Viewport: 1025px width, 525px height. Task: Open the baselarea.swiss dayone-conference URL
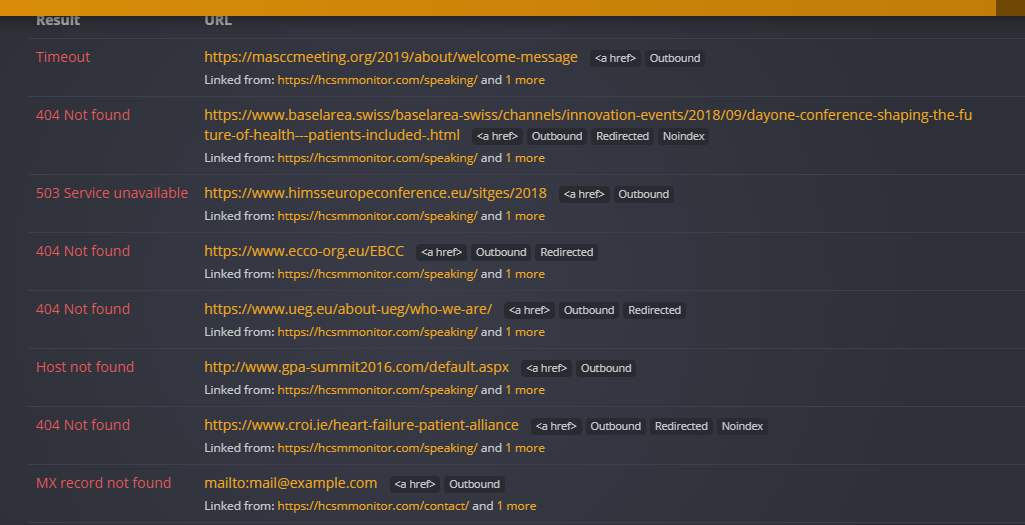click(587, 115)
